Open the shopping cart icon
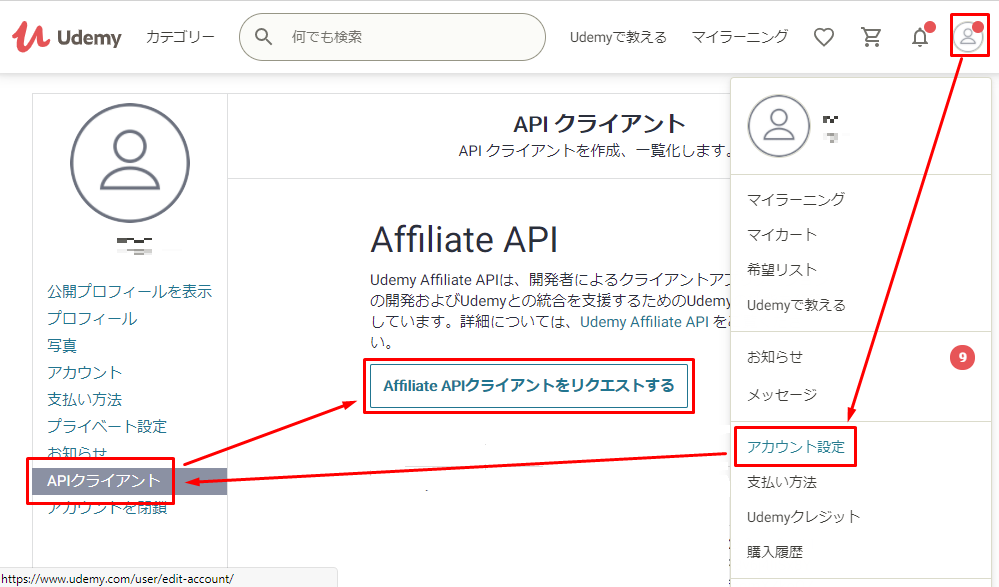 pos(871,37)
